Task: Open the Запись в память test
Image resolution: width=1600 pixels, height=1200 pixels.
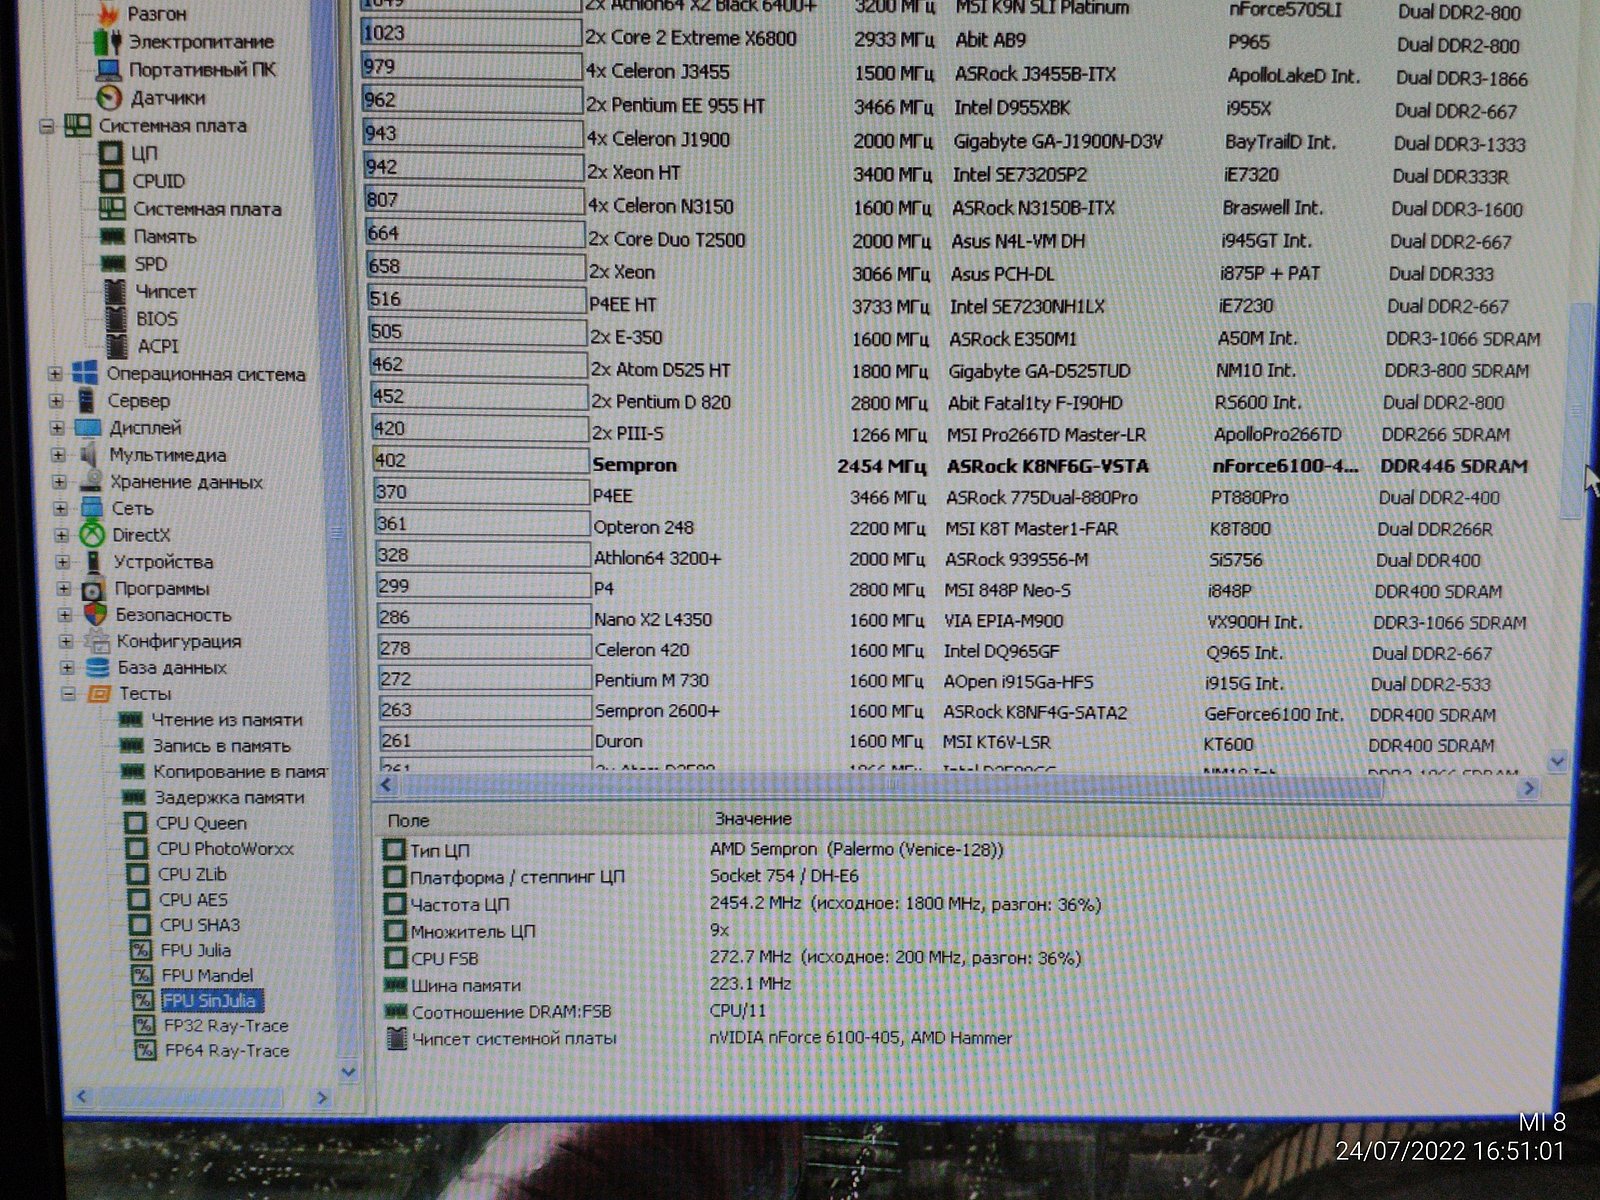Action: point(221,746)
